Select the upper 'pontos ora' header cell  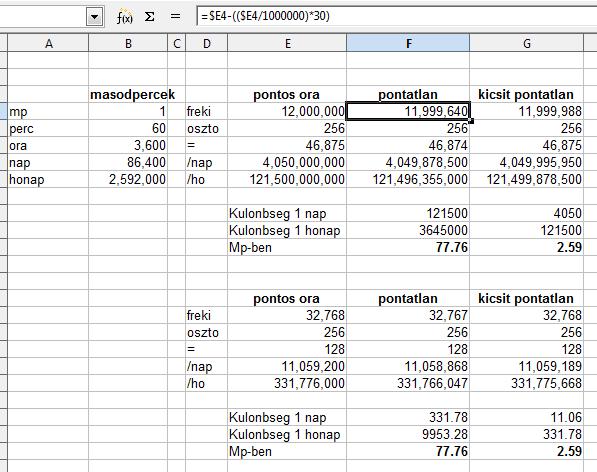point(287,94)
